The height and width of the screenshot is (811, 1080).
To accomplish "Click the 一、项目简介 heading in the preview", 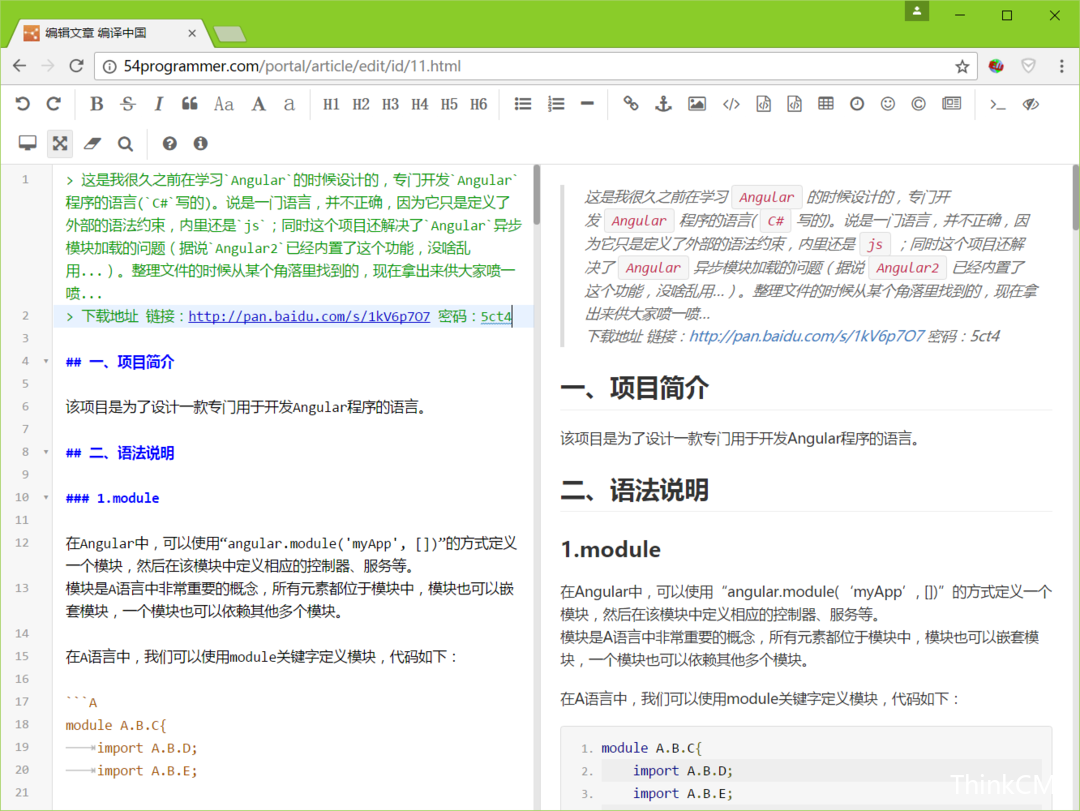I will 634,389.
